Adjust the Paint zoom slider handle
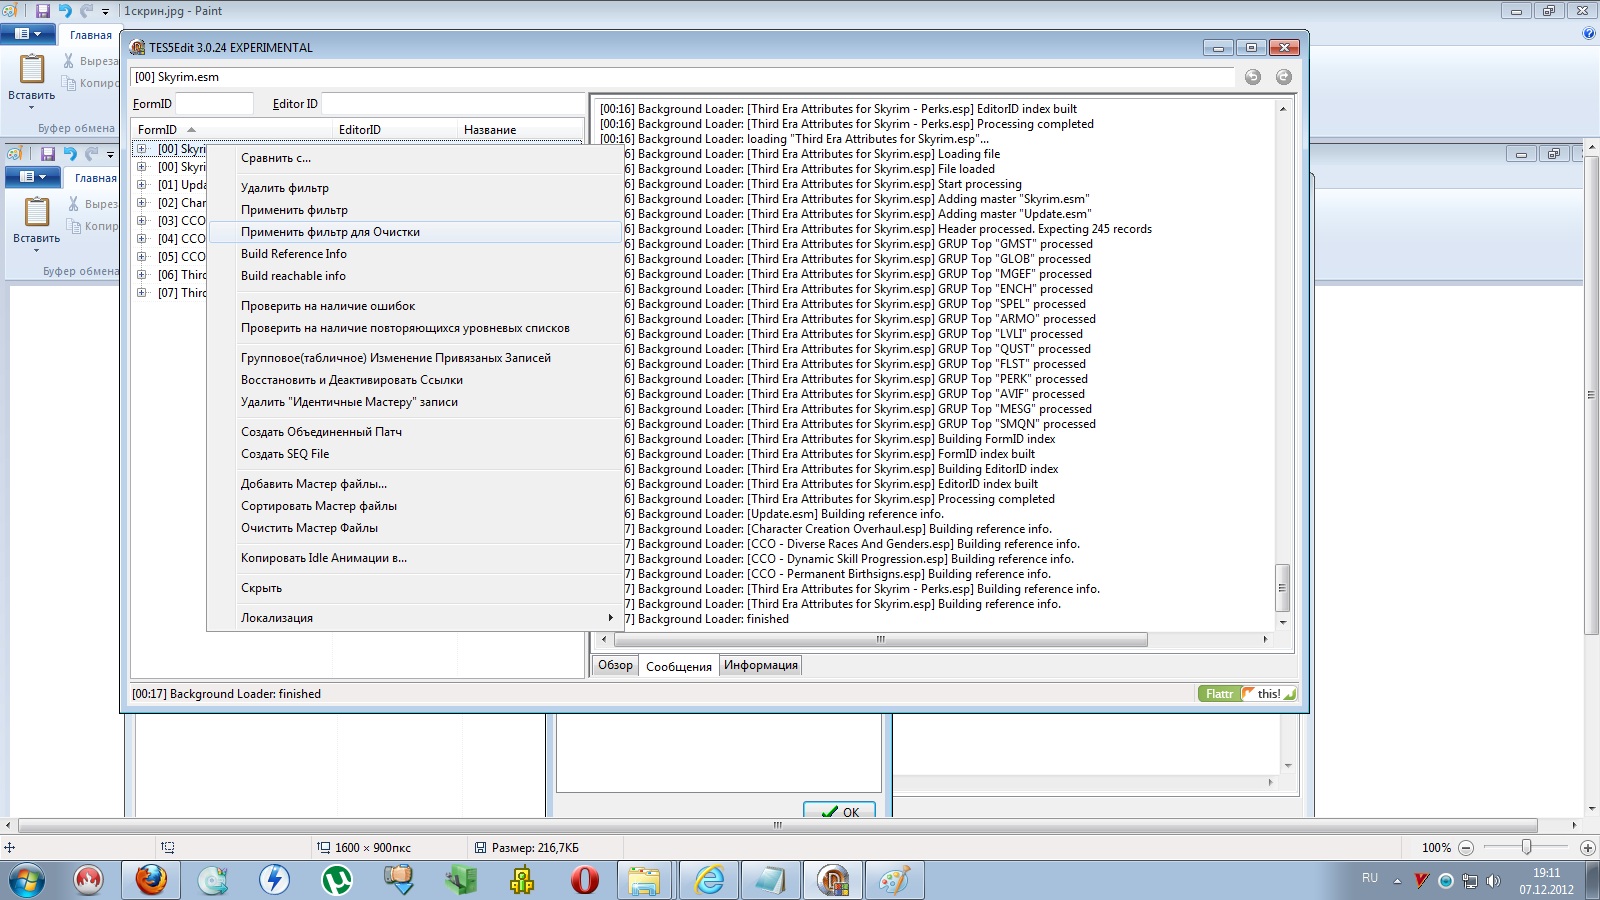Viewport: 1600px width, 900px height. click(1526, 847)
